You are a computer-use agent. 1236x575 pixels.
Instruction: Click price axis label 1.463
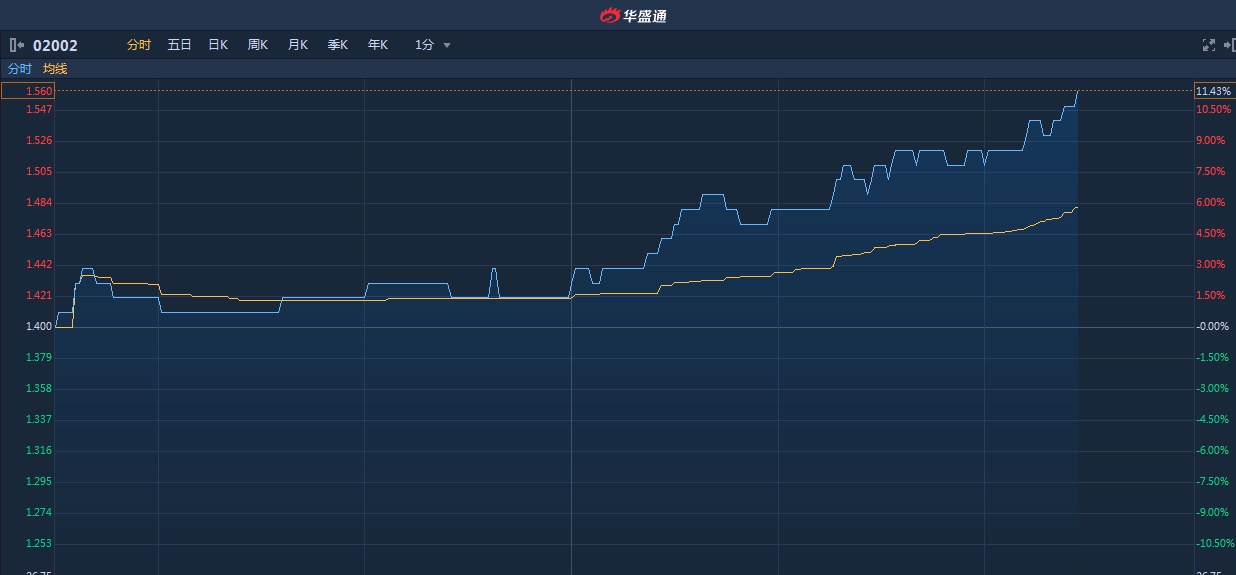39,233
